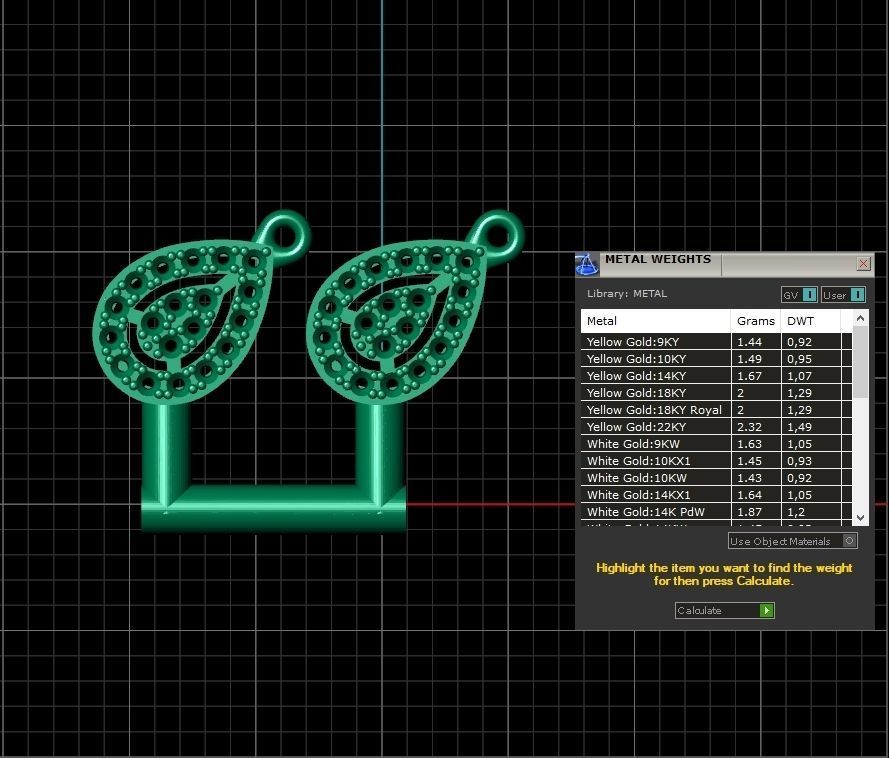This screenshot has width=889, height=758.
Task: Select White Gold:9KW row
Action: coord(716,444)
